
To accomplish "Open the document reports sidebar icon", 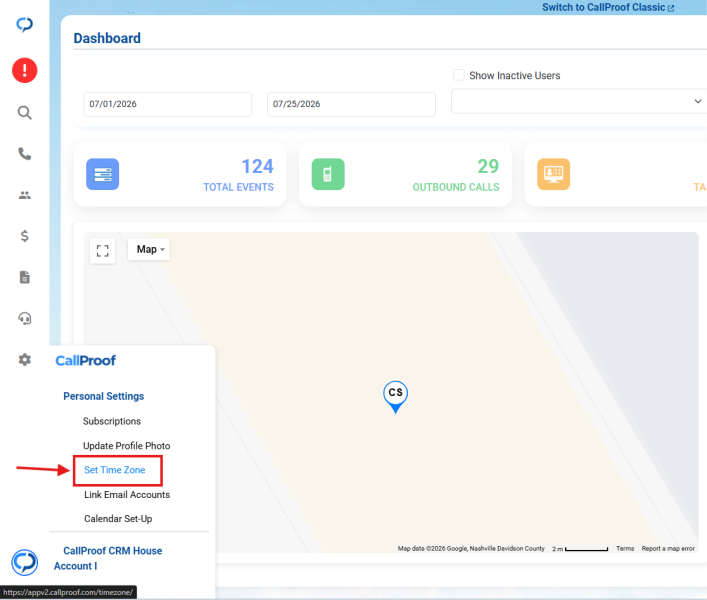I will [x=24, y=277].
